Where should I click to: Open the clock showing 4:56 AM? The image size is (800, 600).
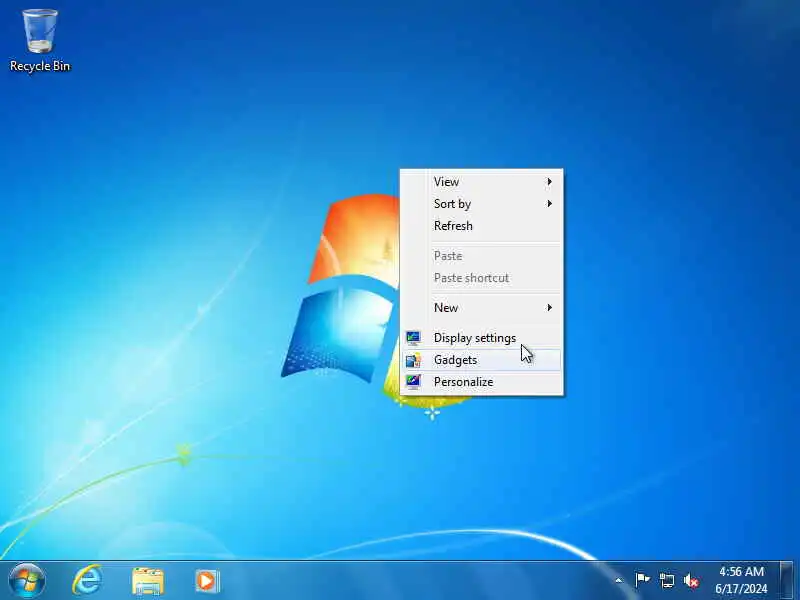pos(741,571)
